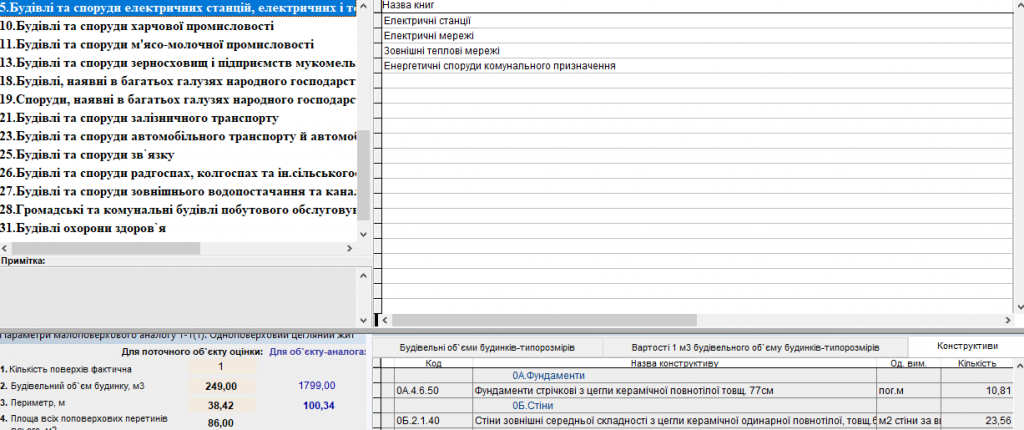Select the 0Б.Стіни group row

675,406
